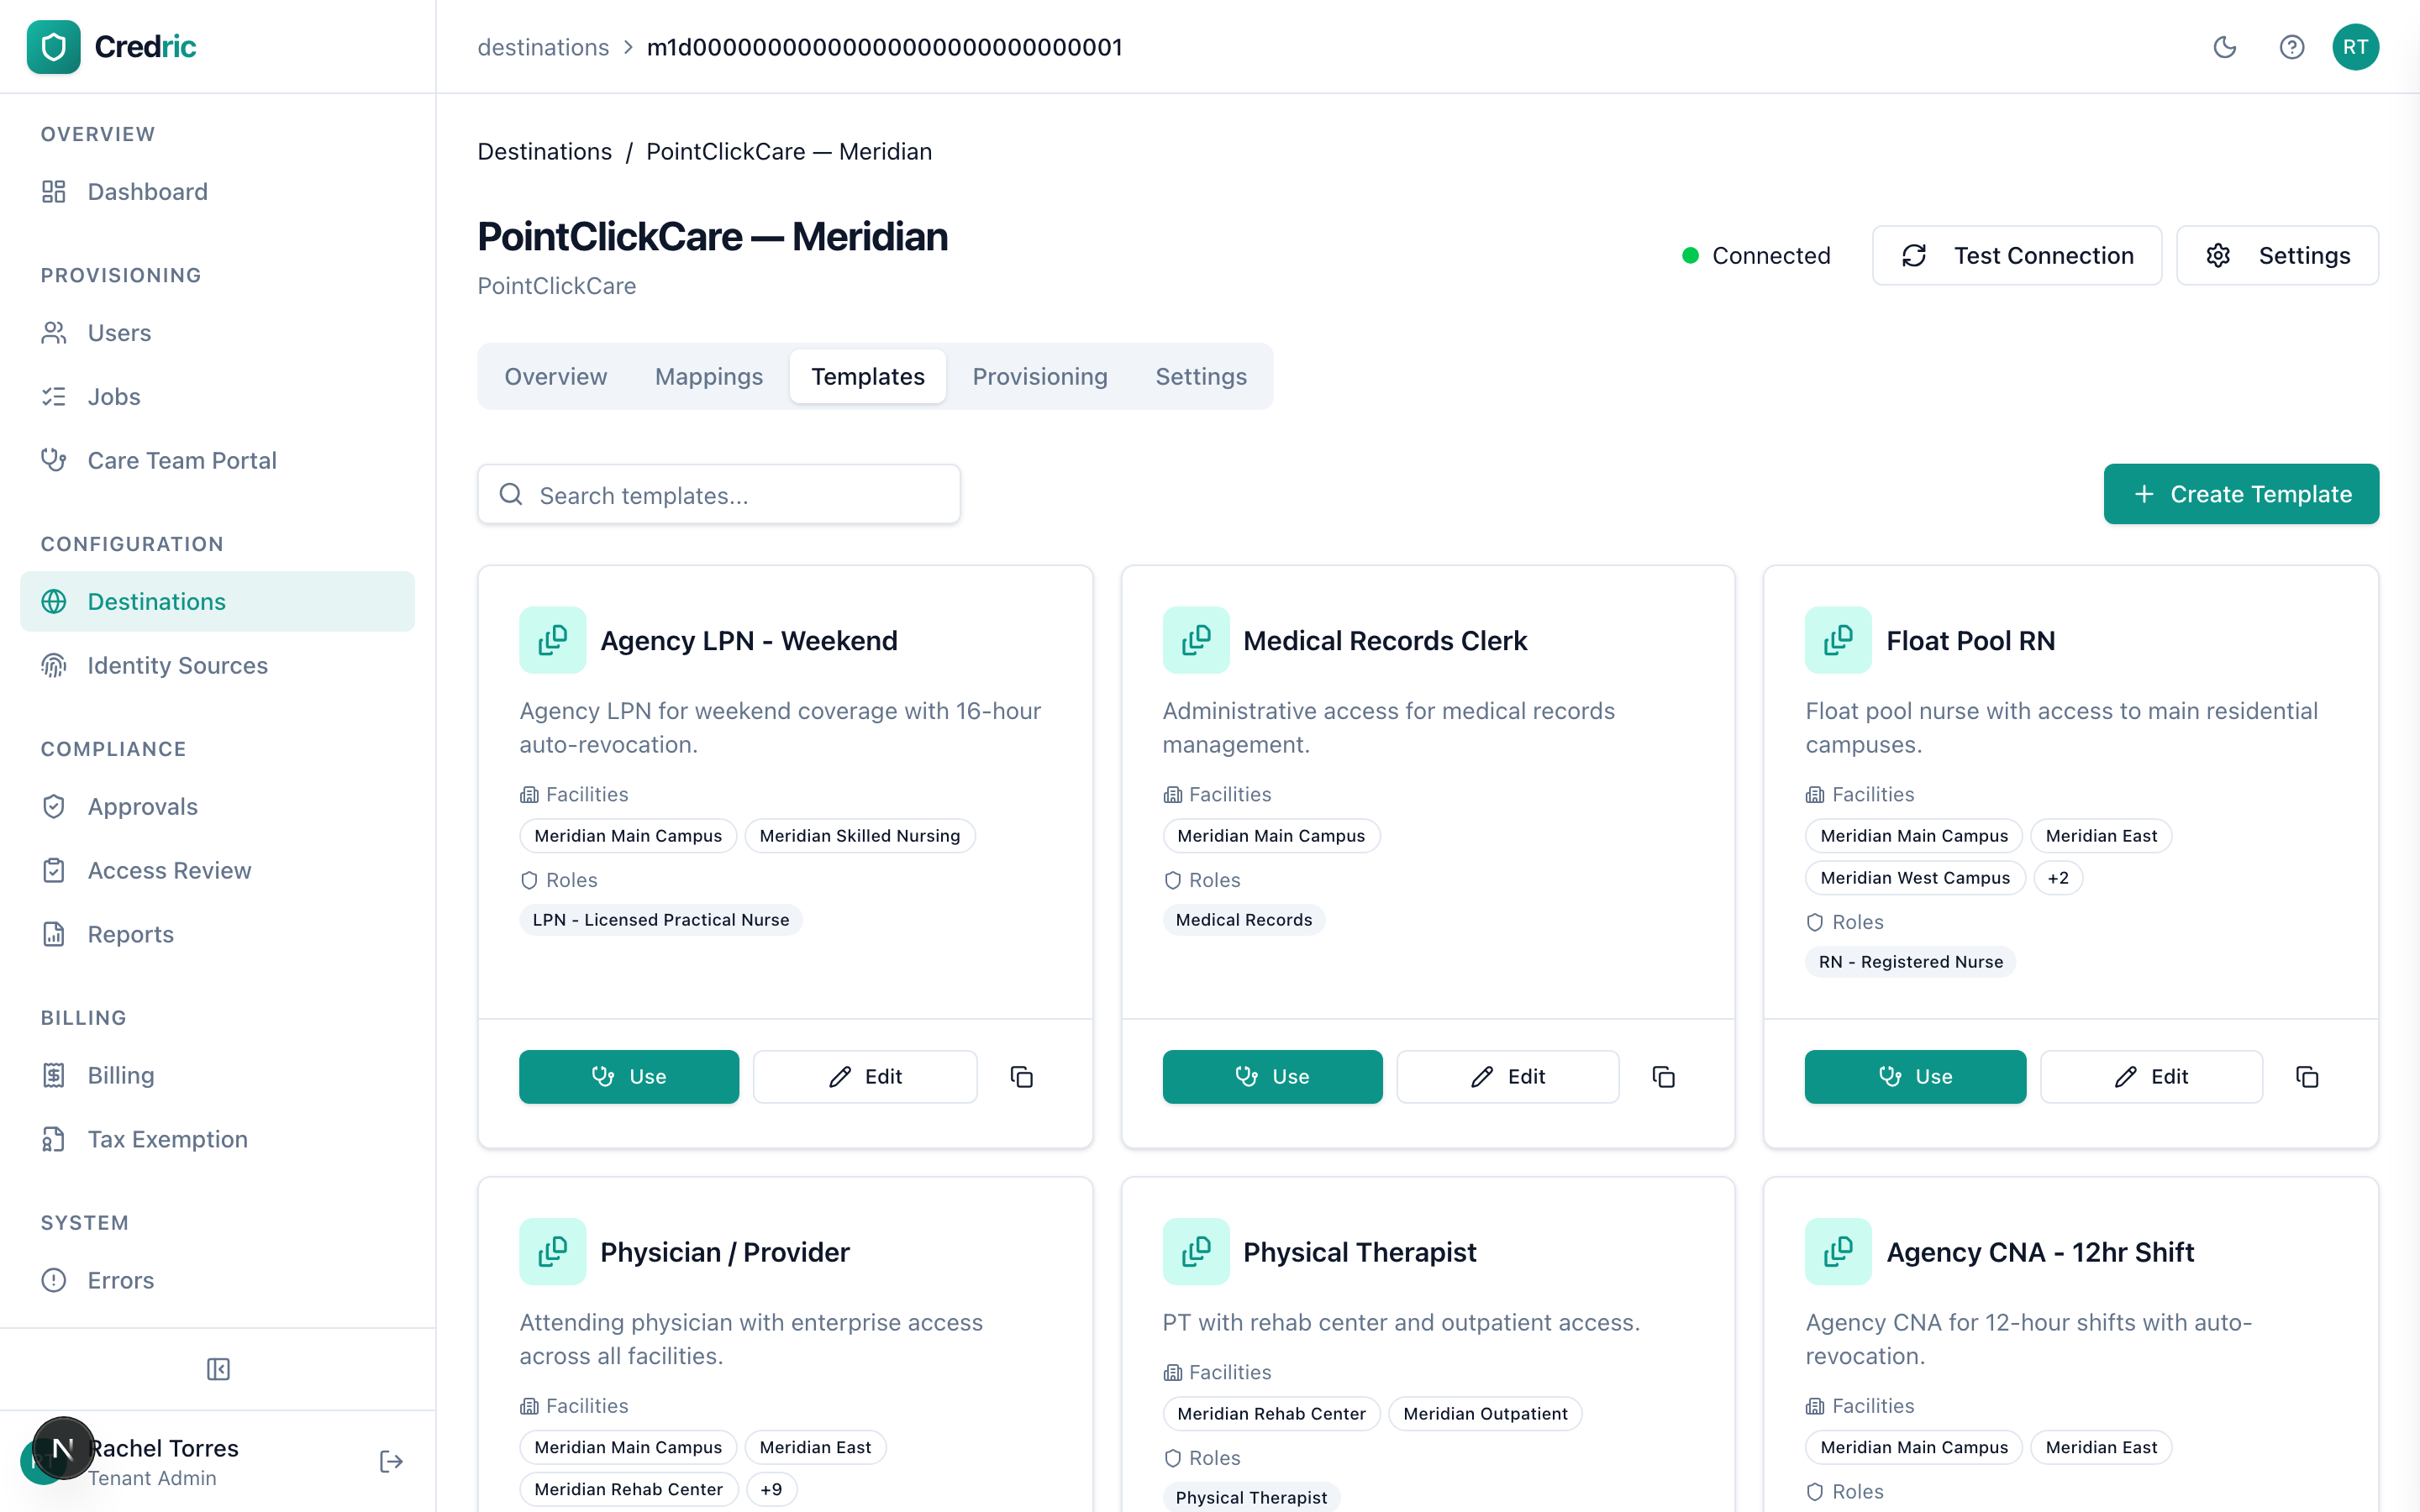
Task: Click Float Pool RN card icon
Action: [x=1838, y=640]
